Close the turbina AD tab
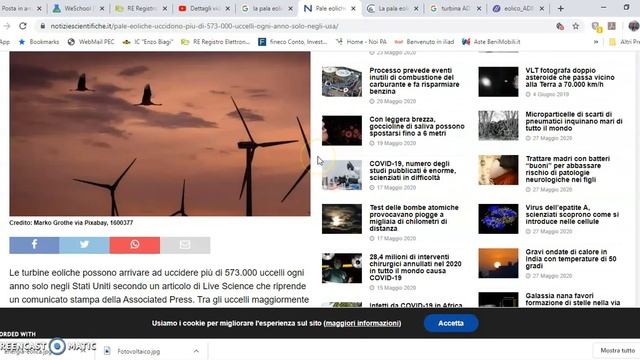Viewport: 640px width, 360px height. [x=479, y=8]
